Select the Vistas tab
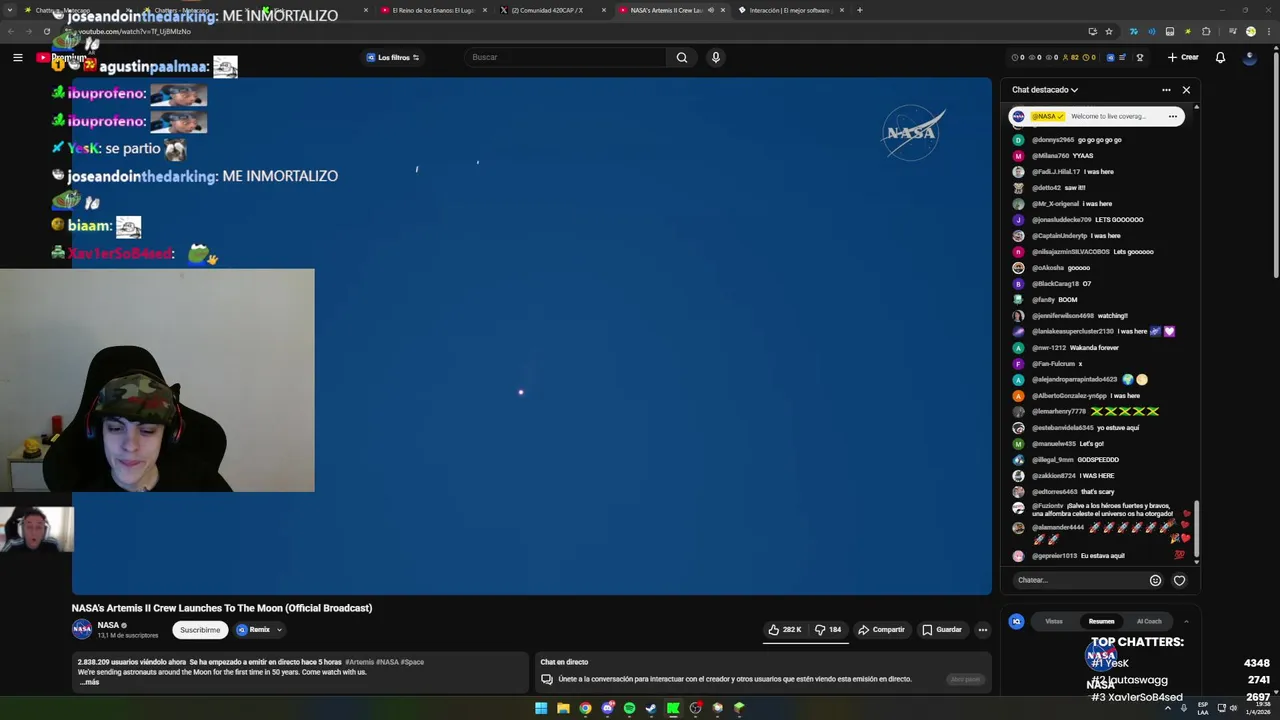 (1054, 621)
